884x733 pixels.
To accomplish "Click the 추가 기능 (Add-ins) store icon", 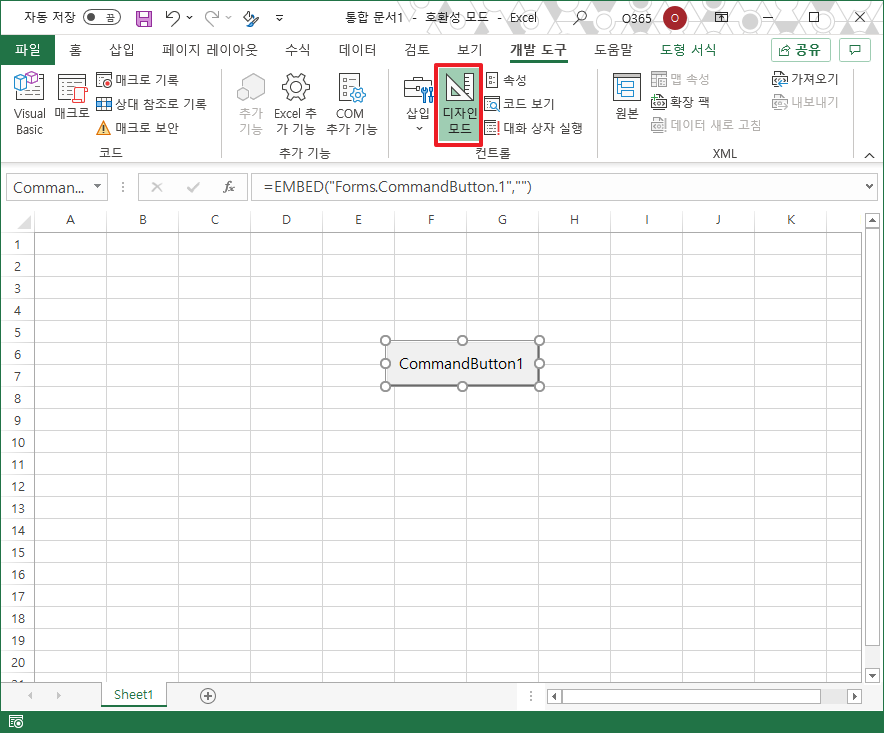I will point(251,104).
